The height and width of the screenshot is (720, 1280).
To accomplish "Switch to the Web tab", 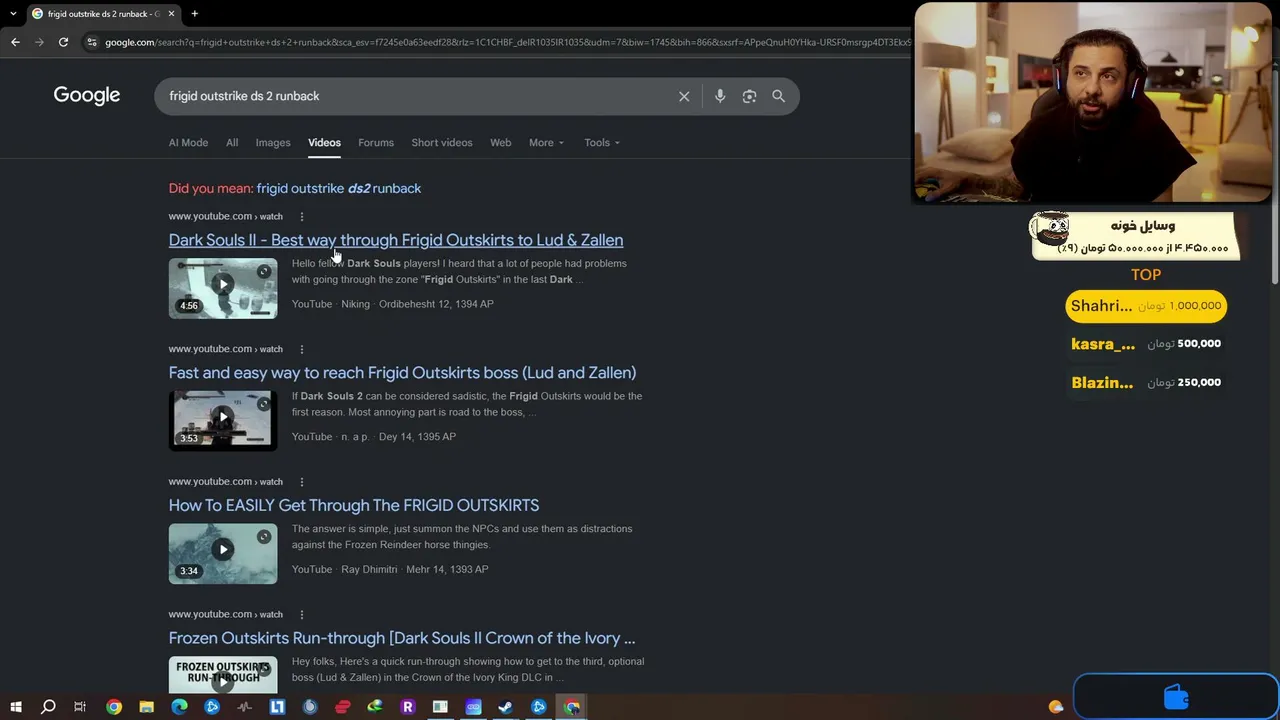I will click(x=501, y=142).
